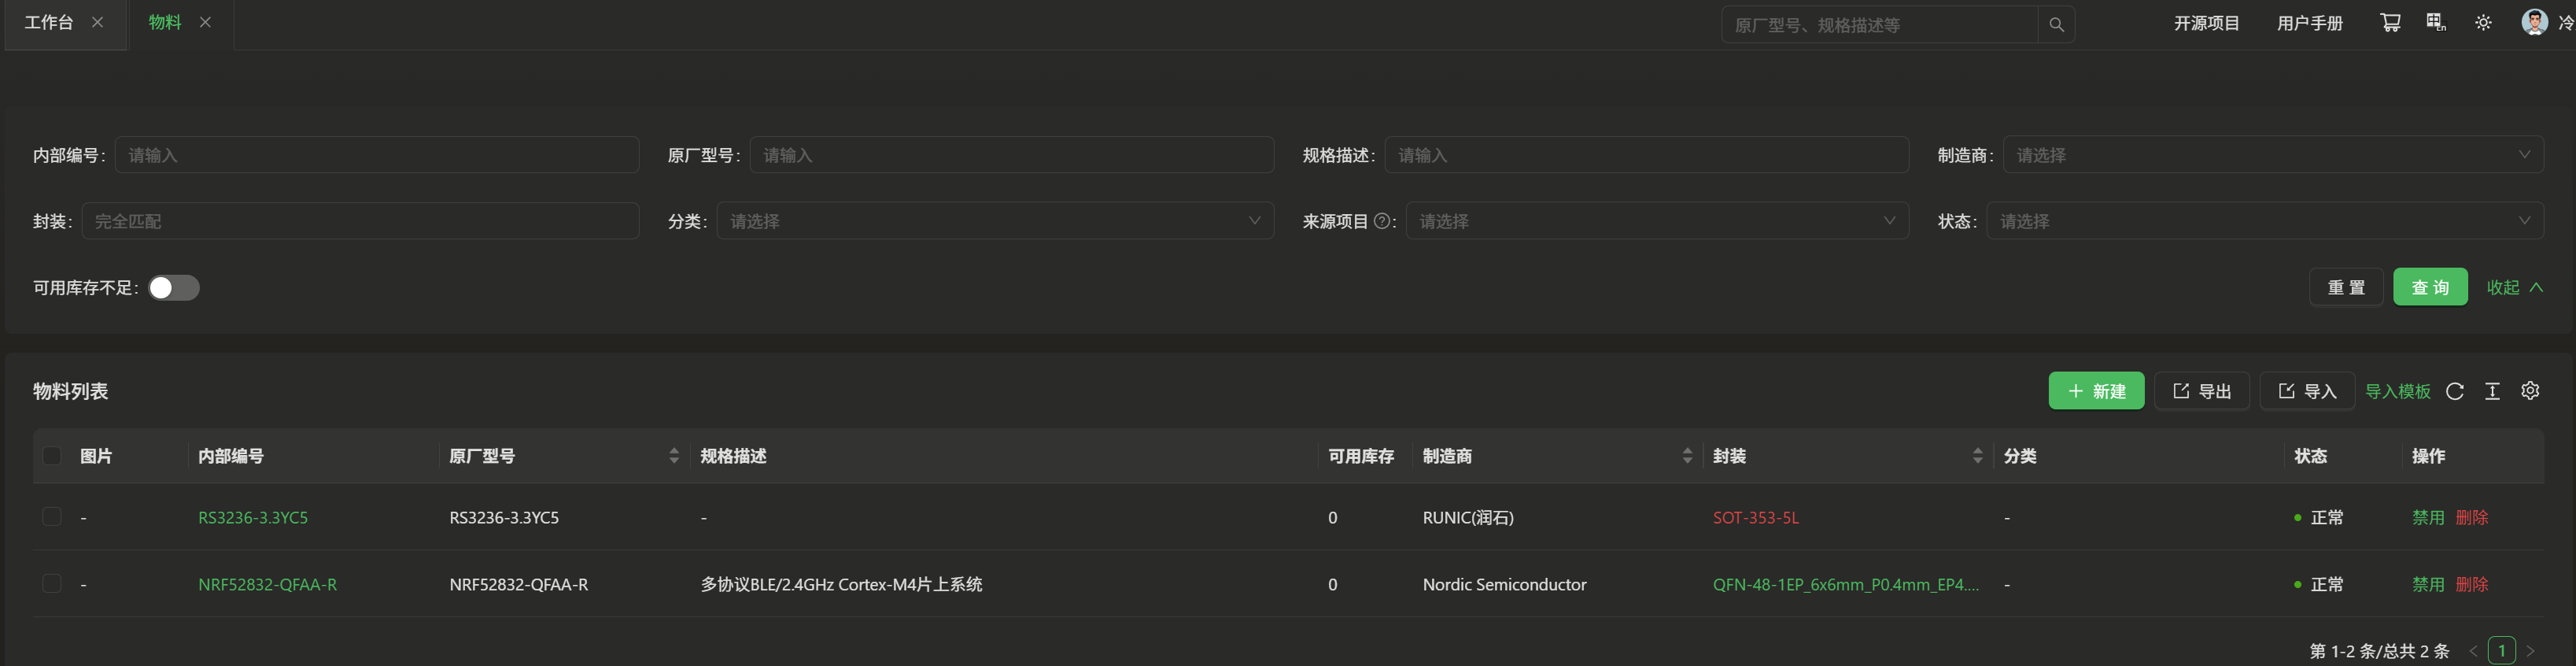2576x666 pixels.
Task: Open the 用户手册 menu item
Action: [x=2309, y=23]
